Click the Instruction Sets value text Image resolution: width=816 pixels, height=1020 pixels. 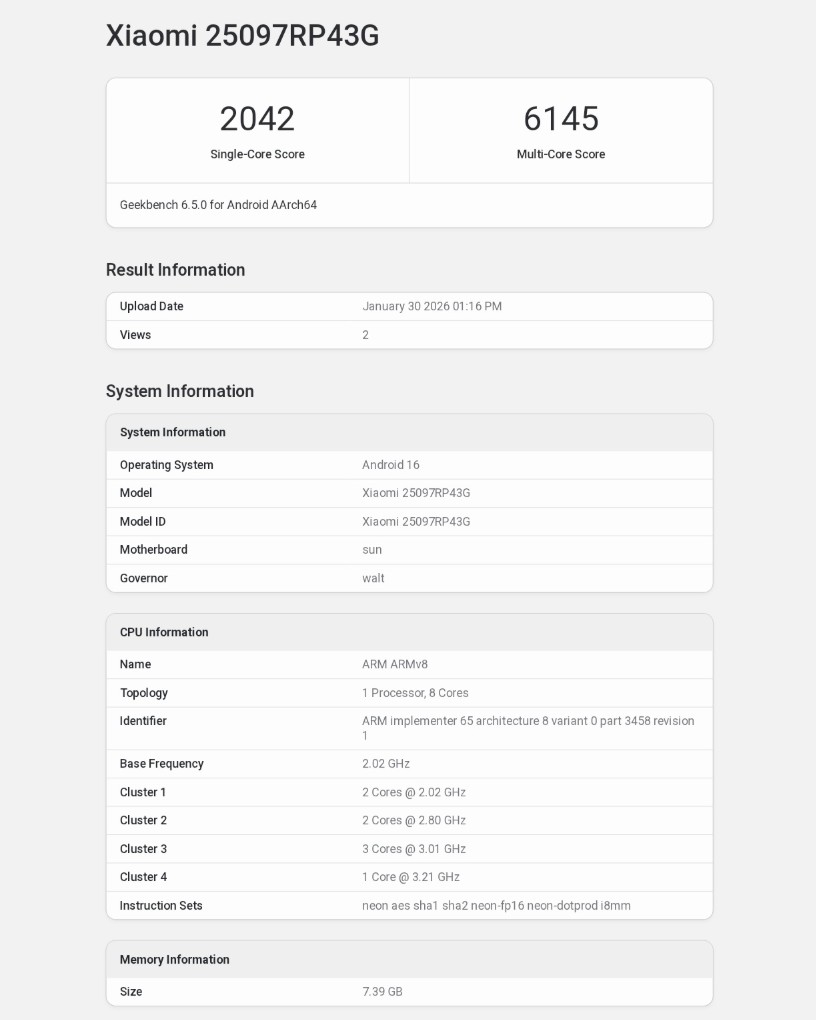[x=496, y=906]
